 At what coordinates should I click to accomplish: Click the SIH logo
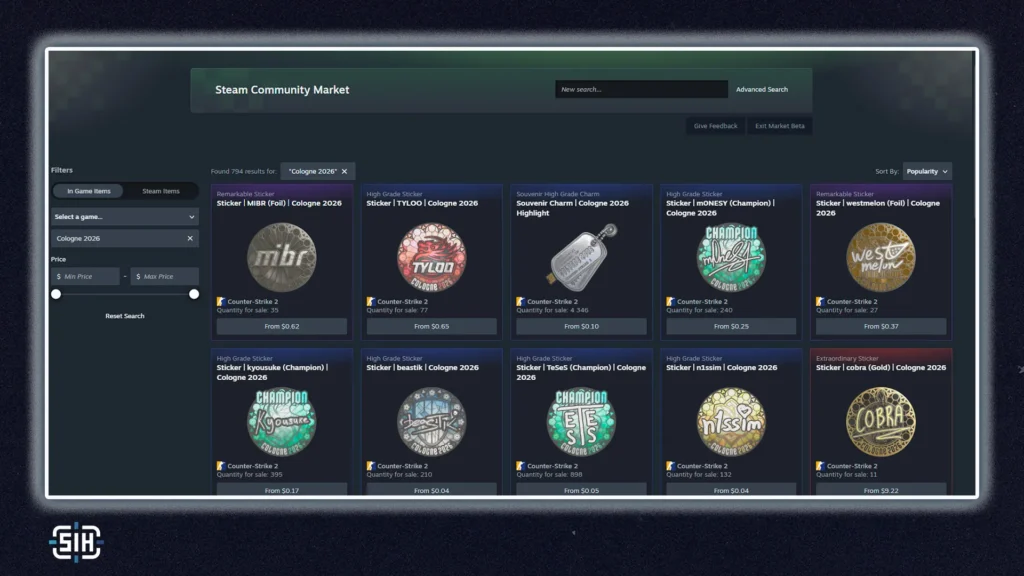[76, 542]
